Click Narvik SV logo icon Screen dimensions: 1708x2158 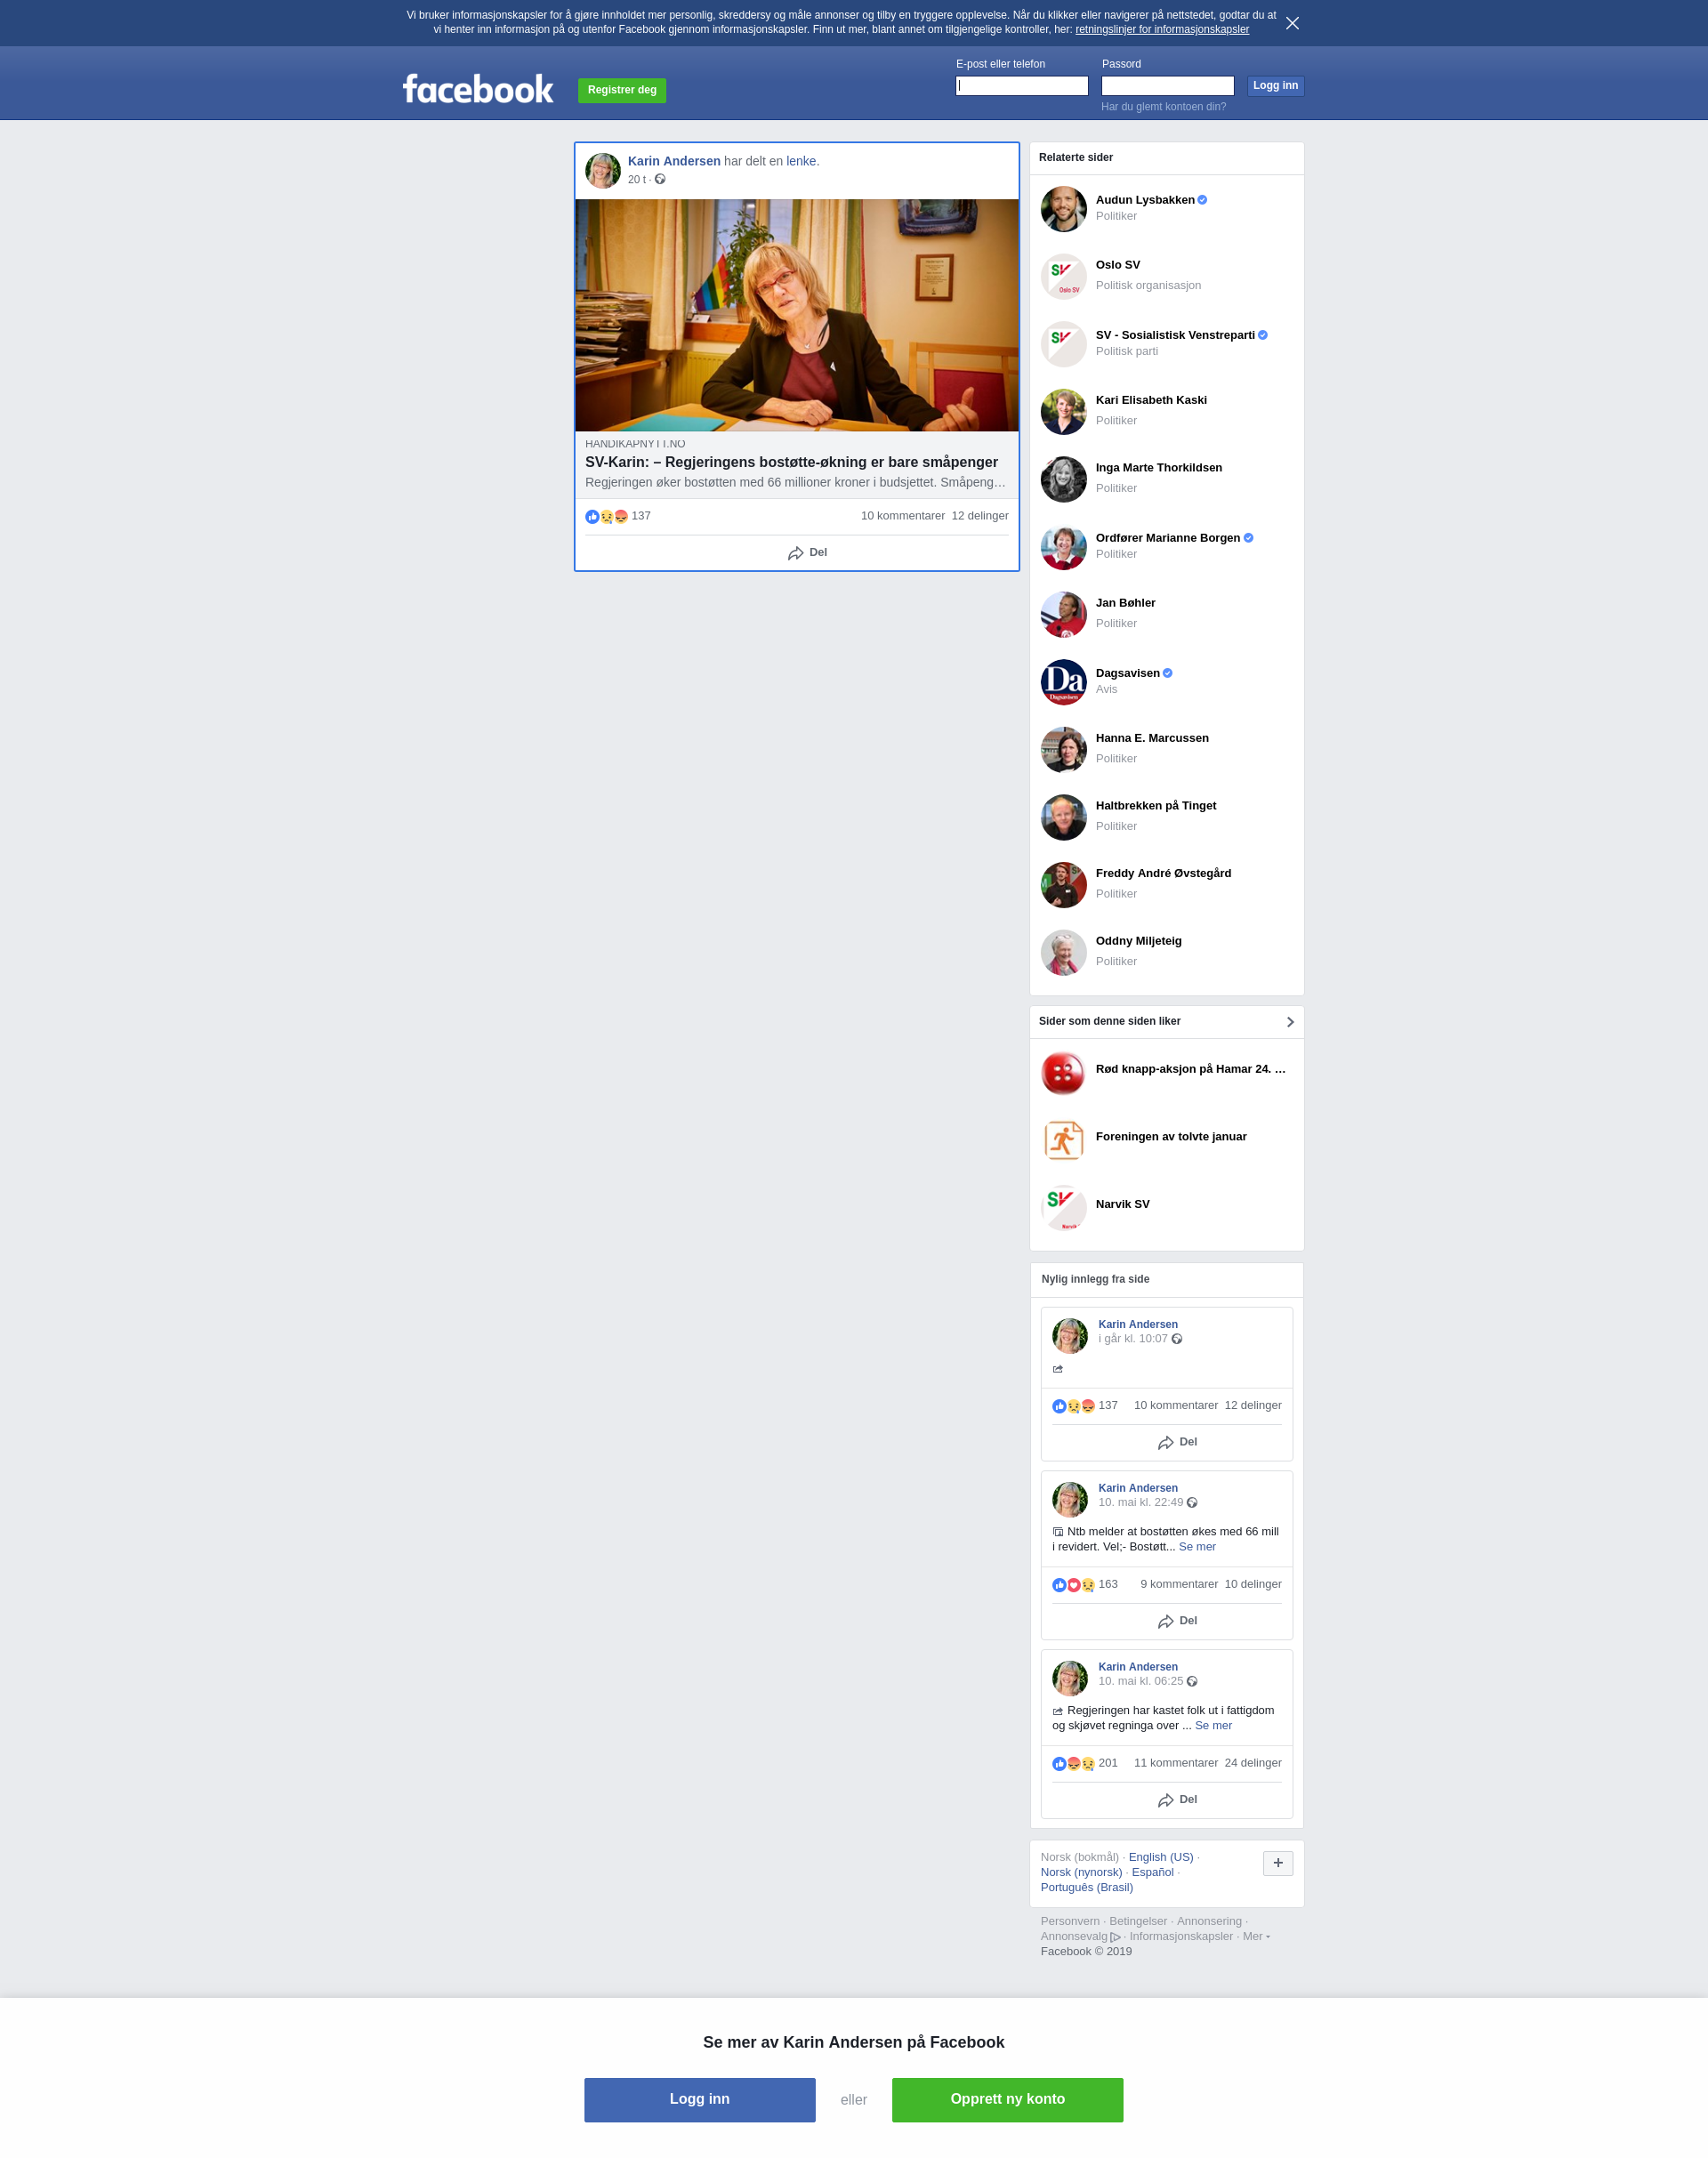click(x=1063, y=1207)
